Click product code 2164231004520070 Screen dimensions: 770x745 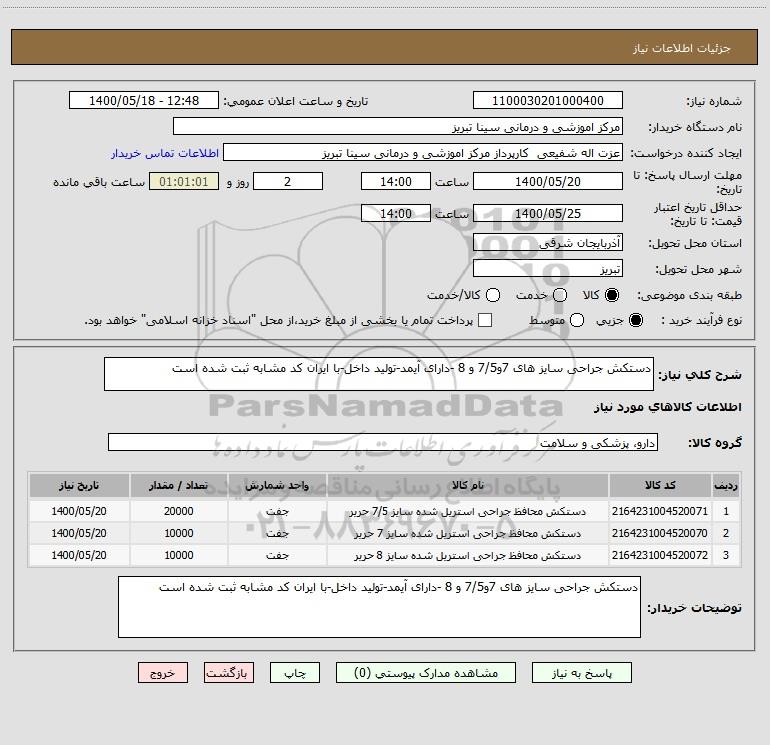660,533
